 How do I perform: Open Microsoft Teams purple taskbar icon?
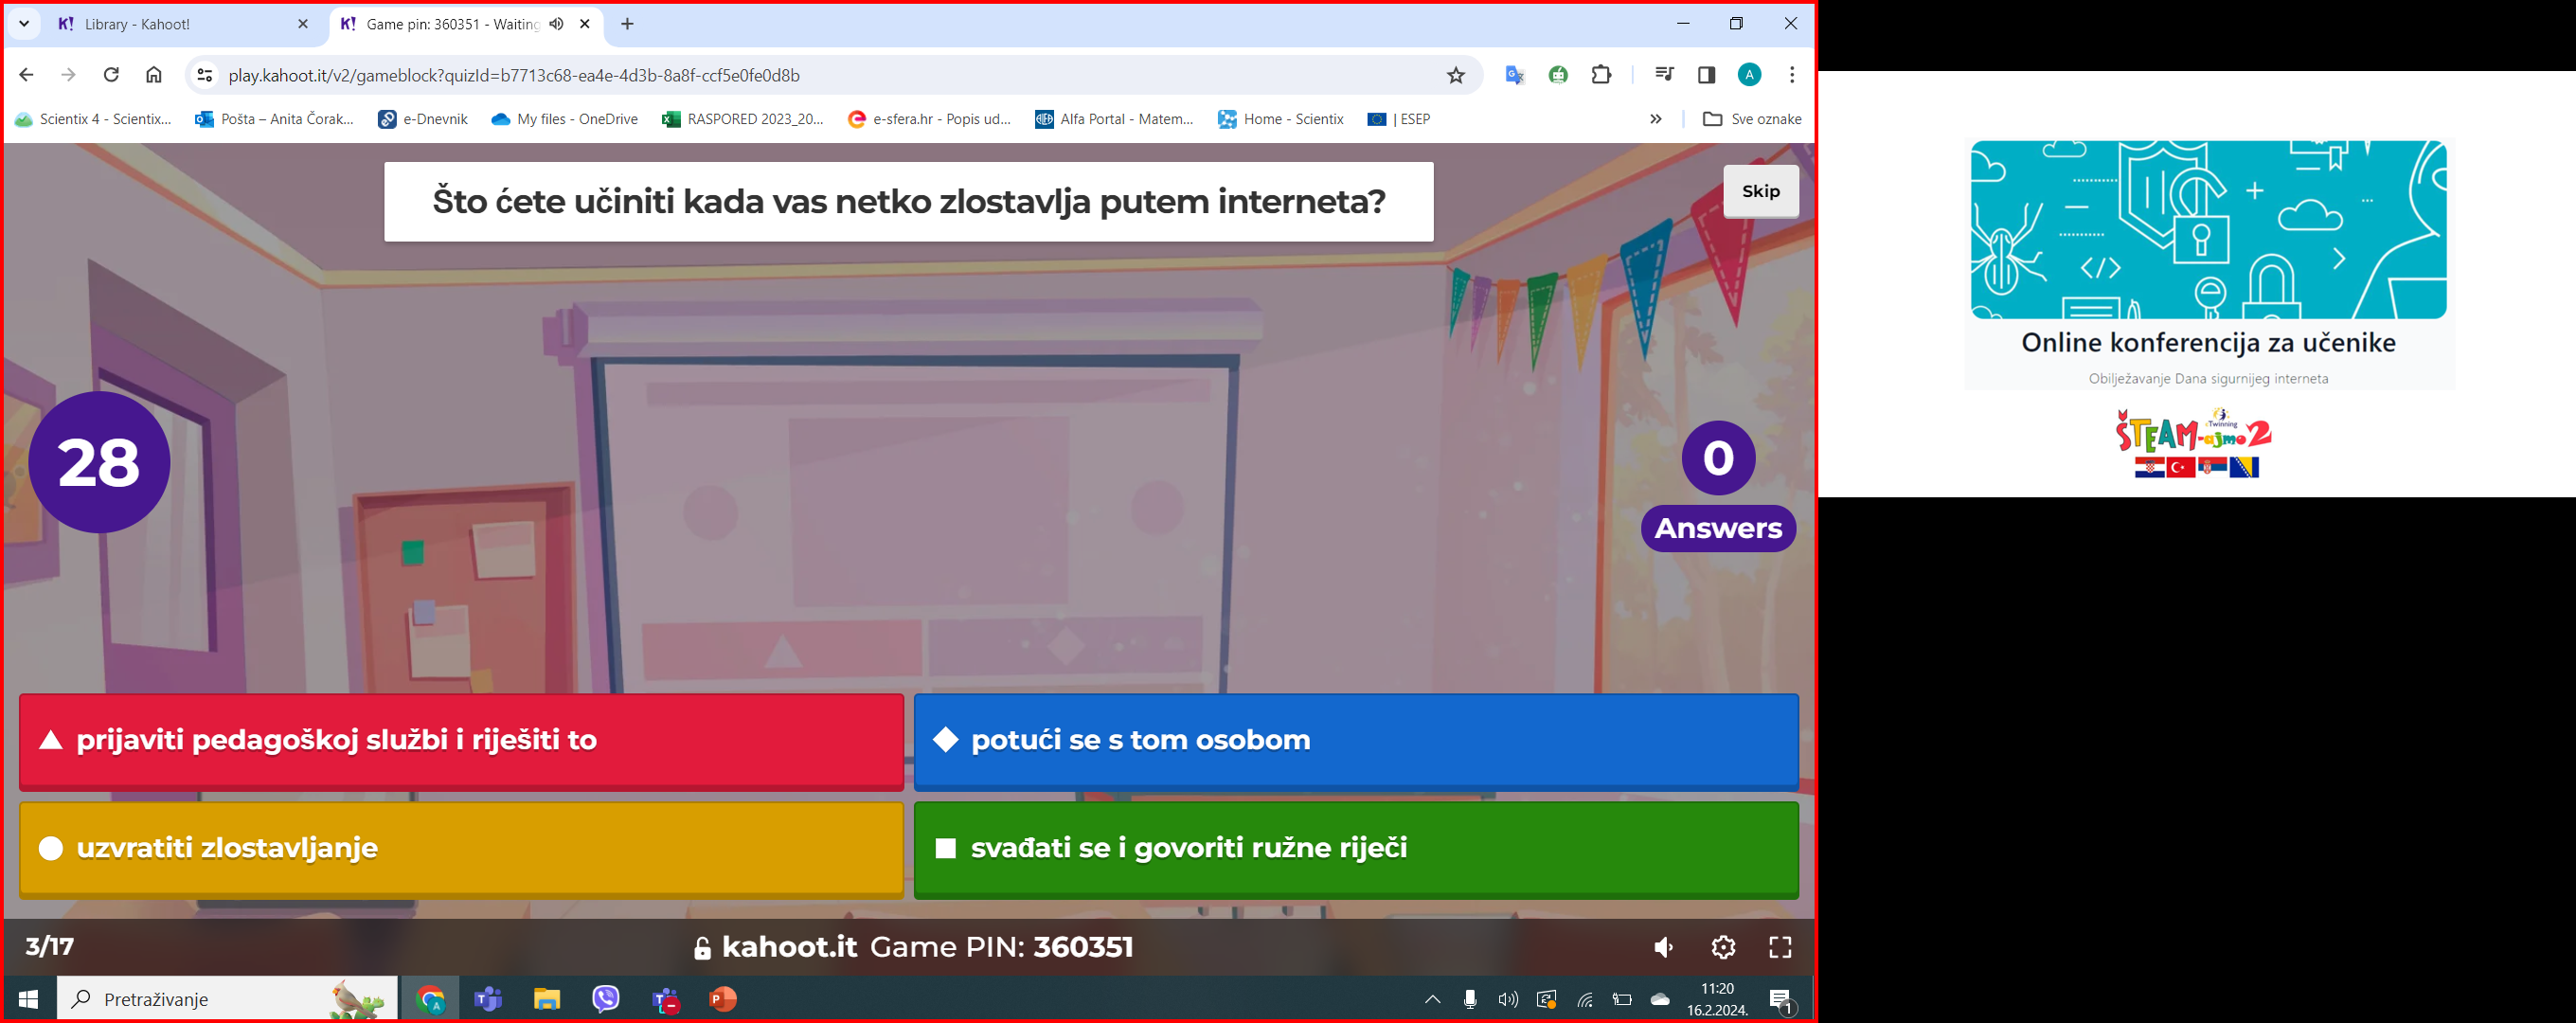coord(488,999)
